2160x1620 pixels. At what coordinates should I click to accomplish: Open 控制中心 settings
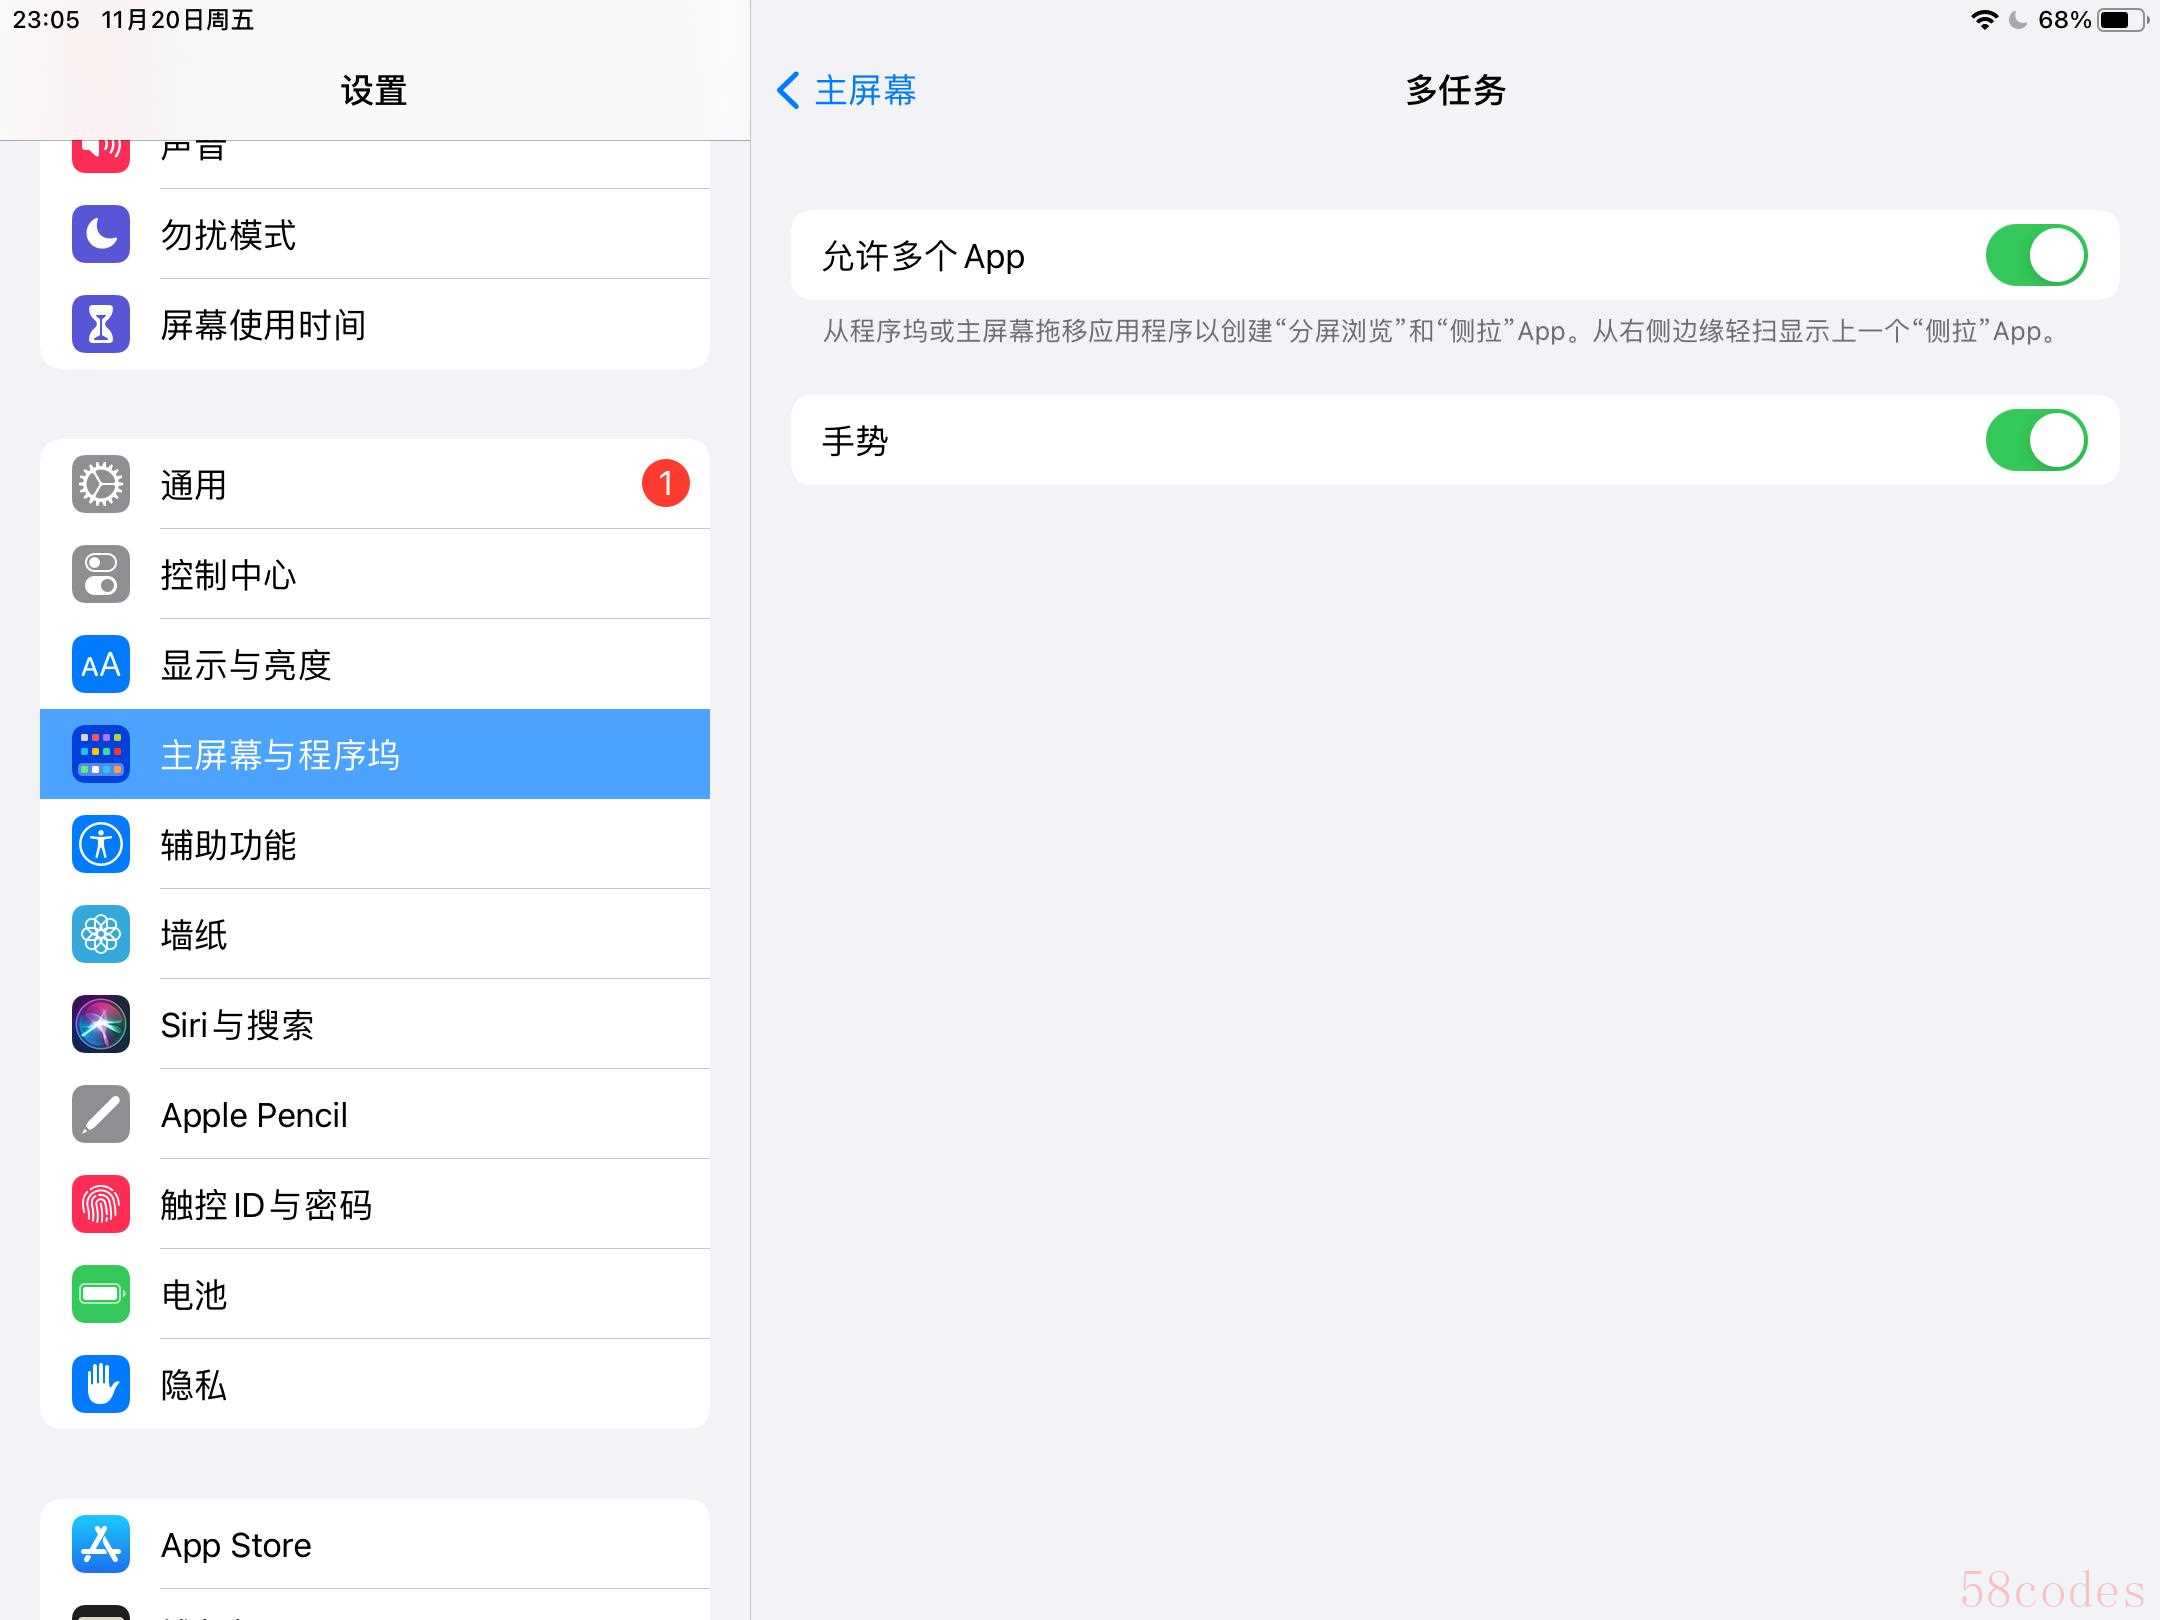(375, 574)
